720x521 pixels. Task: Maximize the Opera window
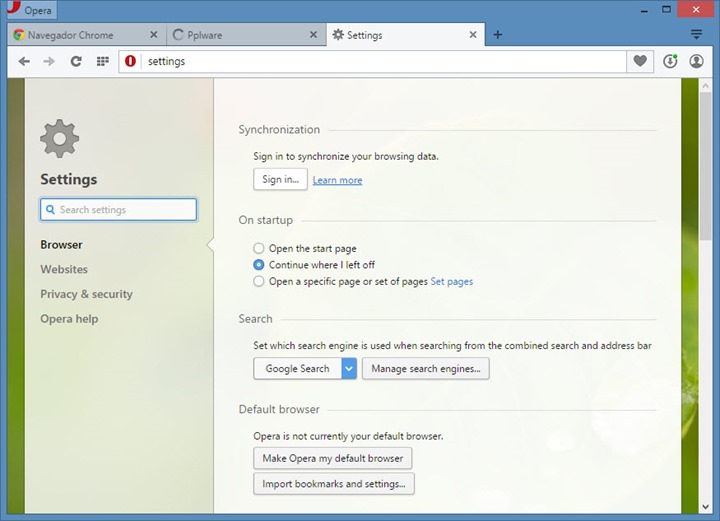(x=666, y=9)
